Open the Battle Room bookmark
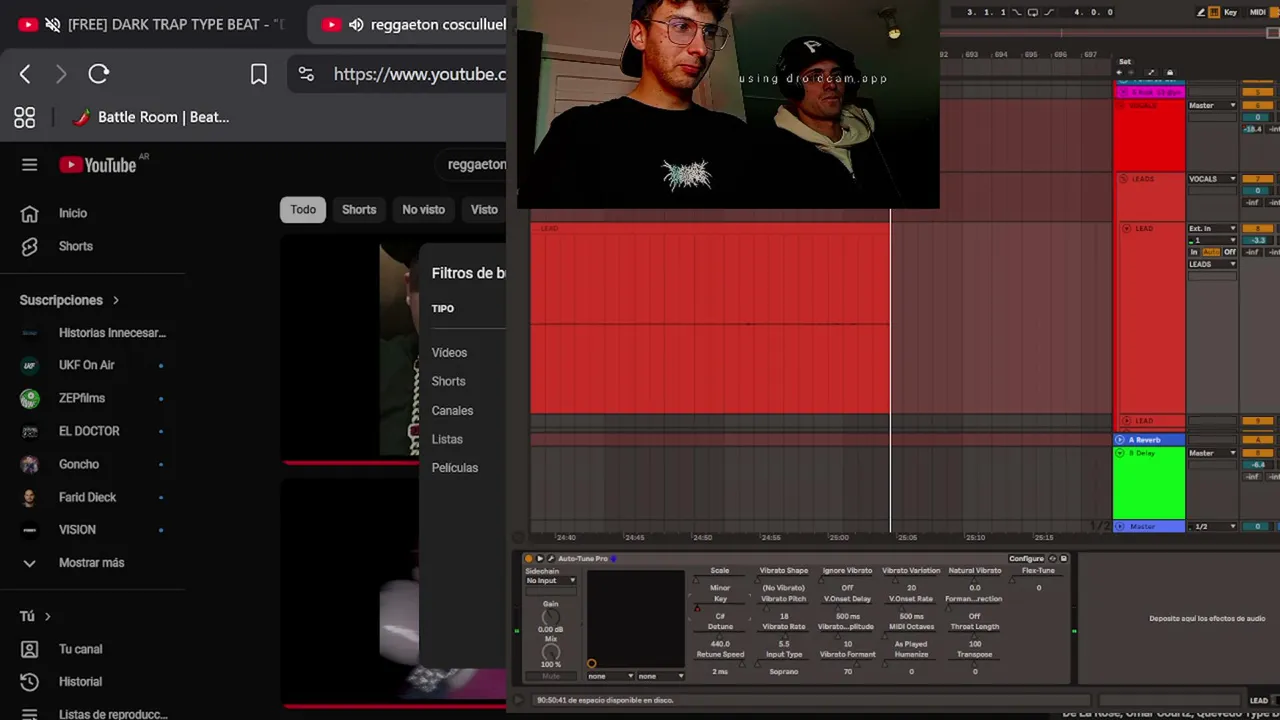The width and height of the screenshot is (1280, 720). click(151, 117)
